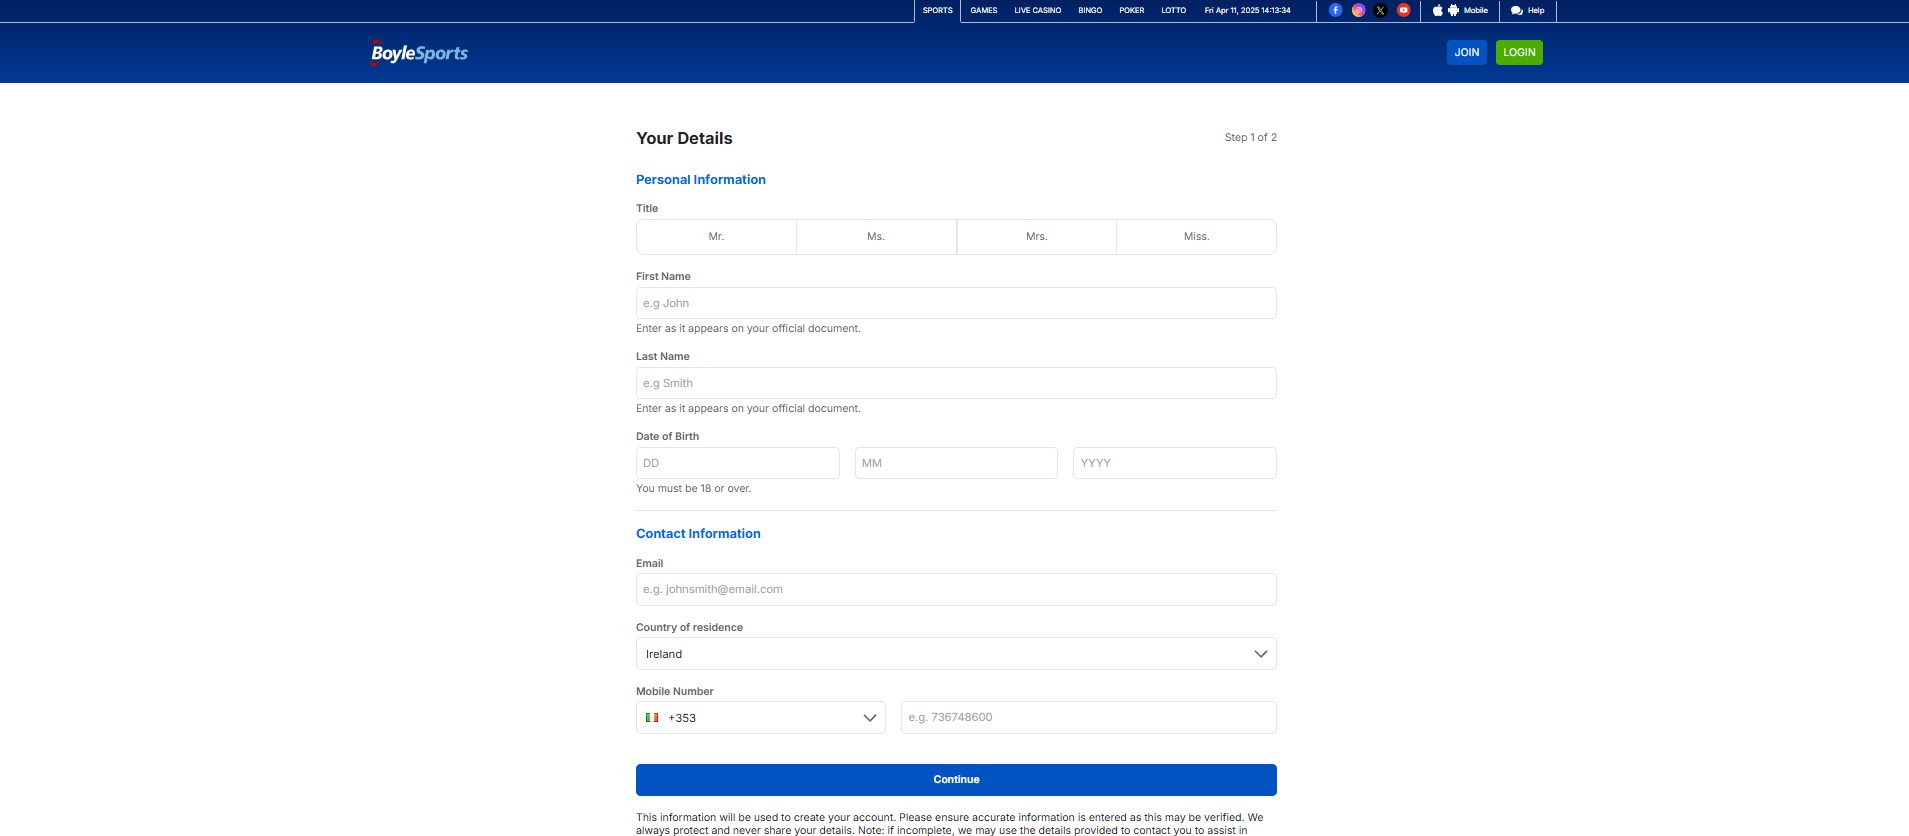Open the X (Twitter) social icon

1381,10
